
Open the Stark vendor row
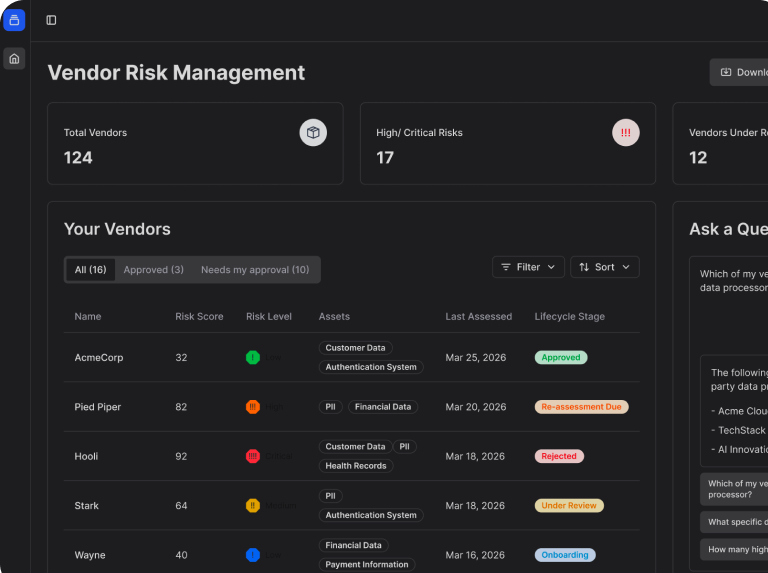click(x=352, y=505)
